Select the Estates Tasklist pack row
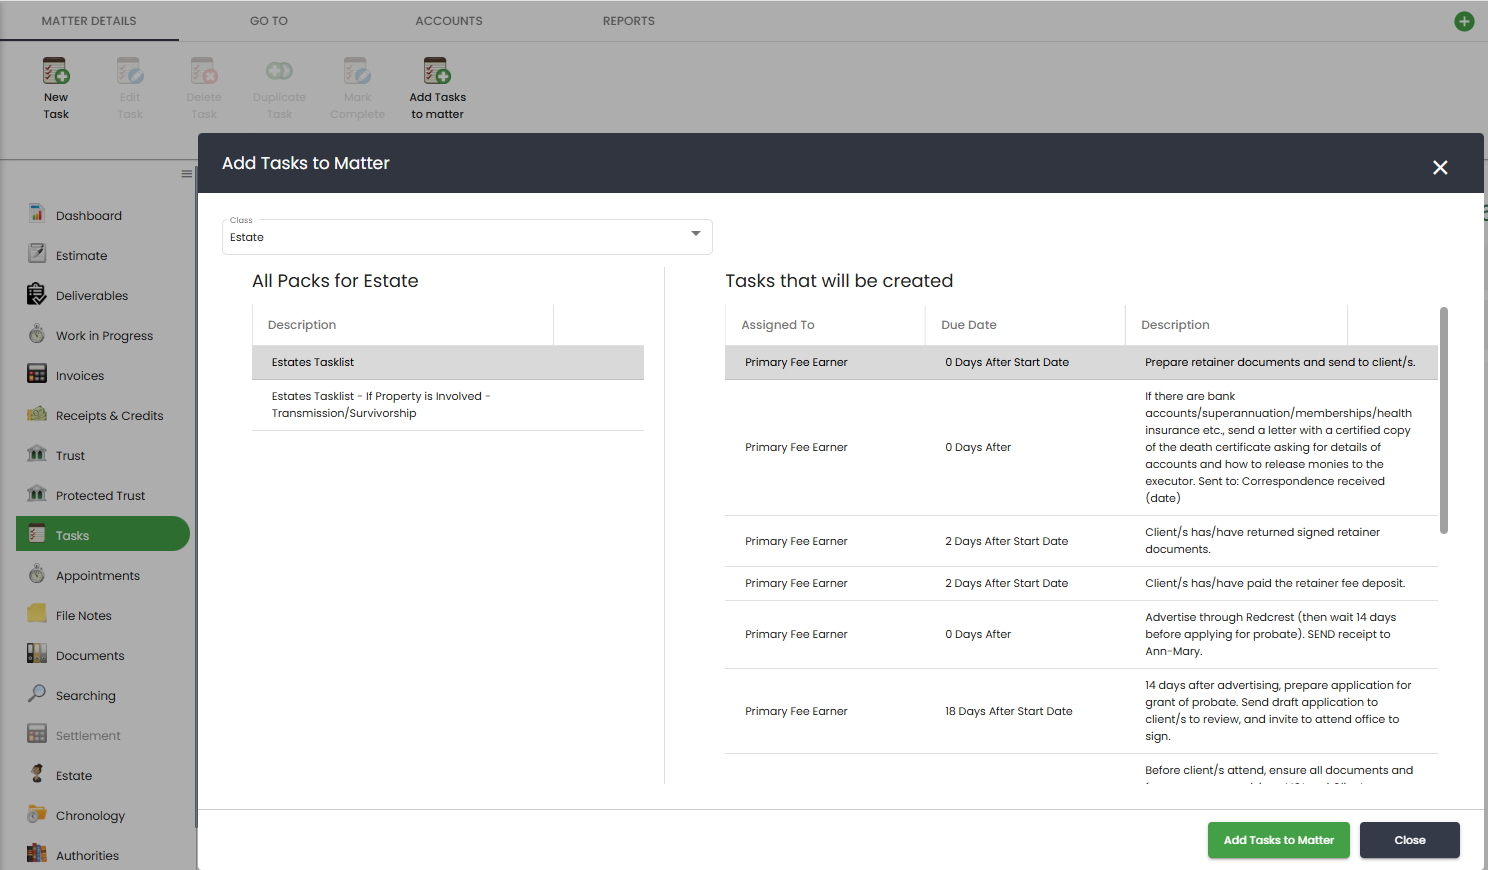 coord(447,362)
